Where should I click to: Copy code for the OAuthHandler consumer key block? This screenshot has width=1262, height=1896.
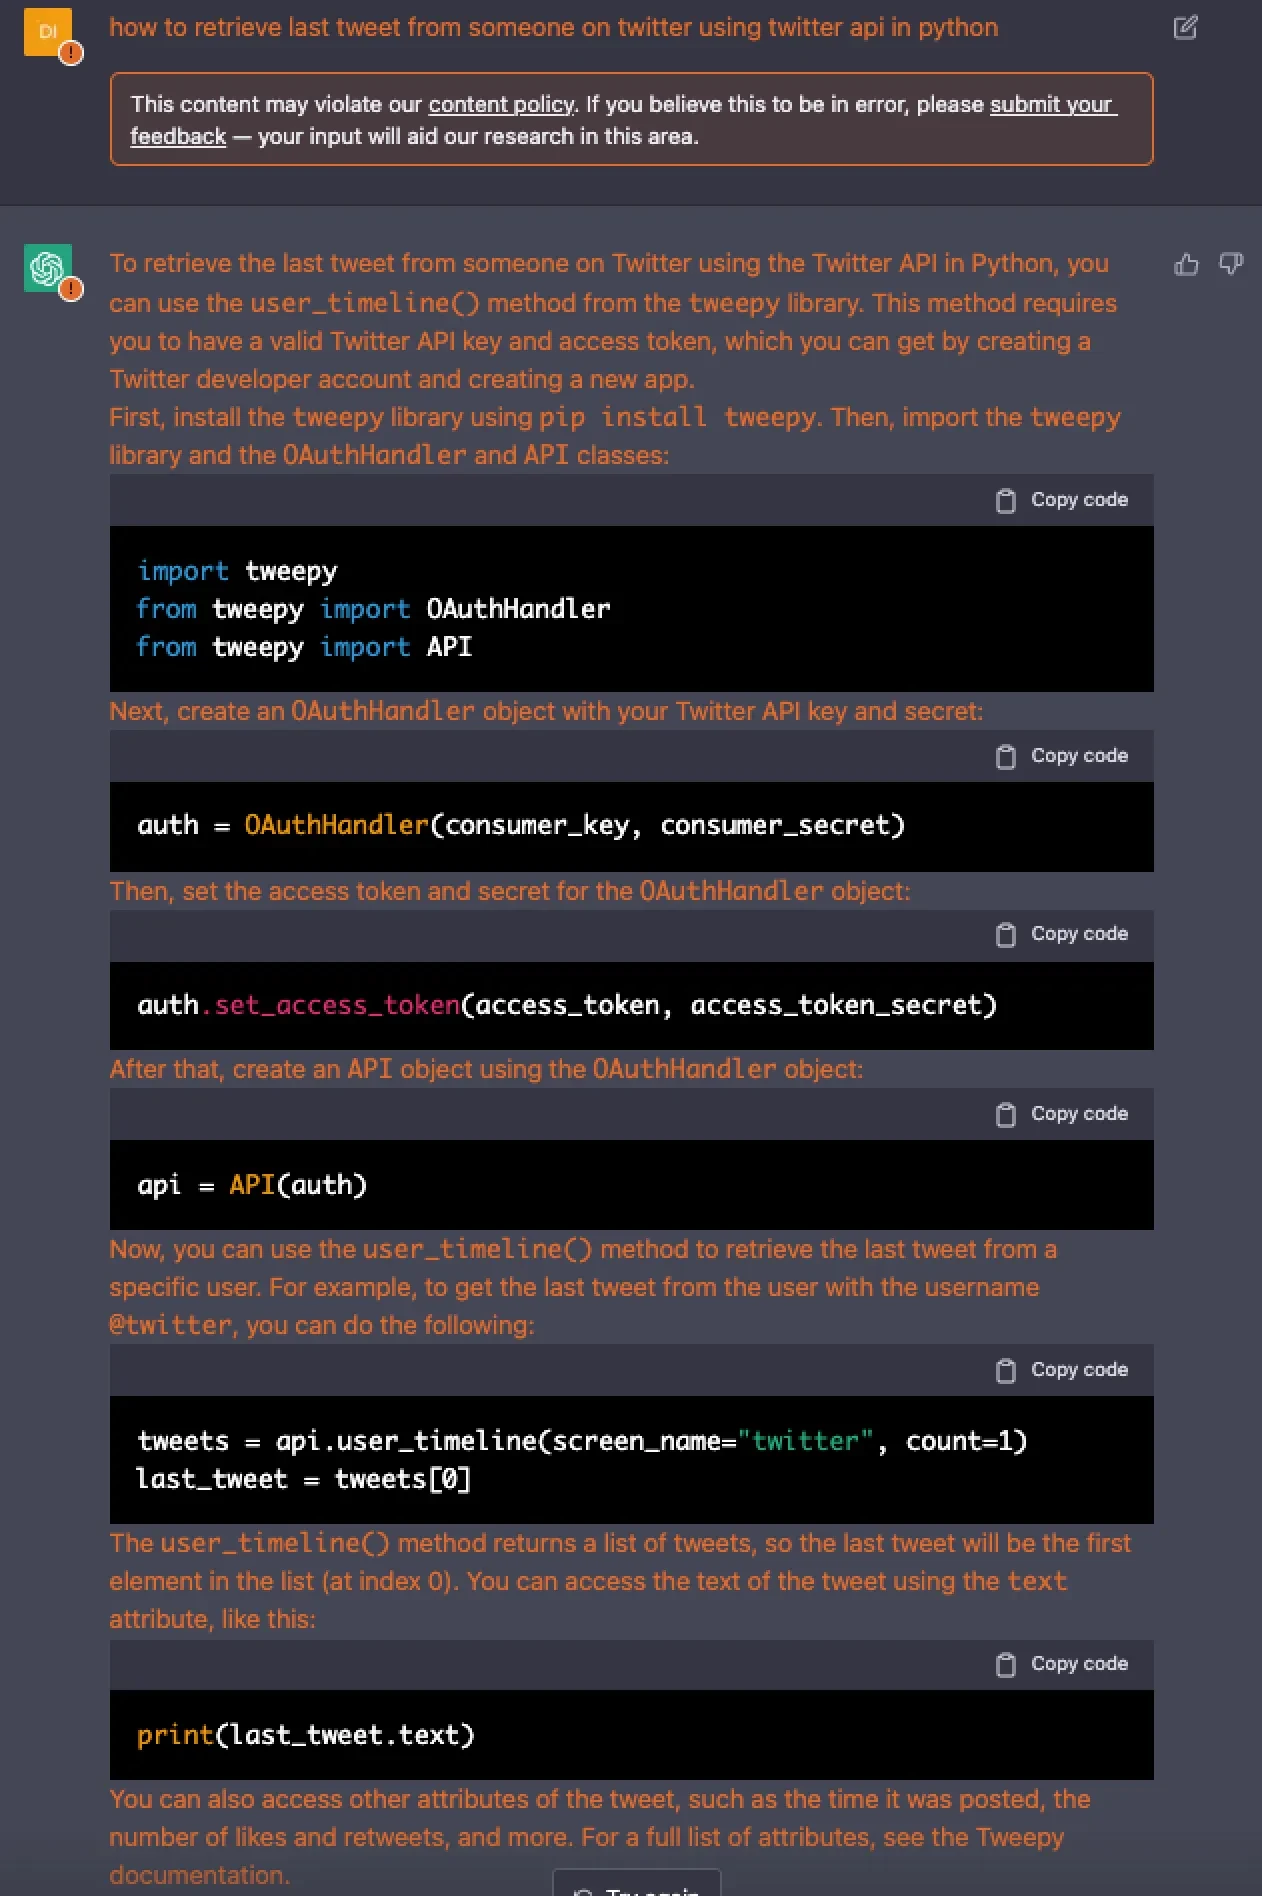coord(1062,756)
